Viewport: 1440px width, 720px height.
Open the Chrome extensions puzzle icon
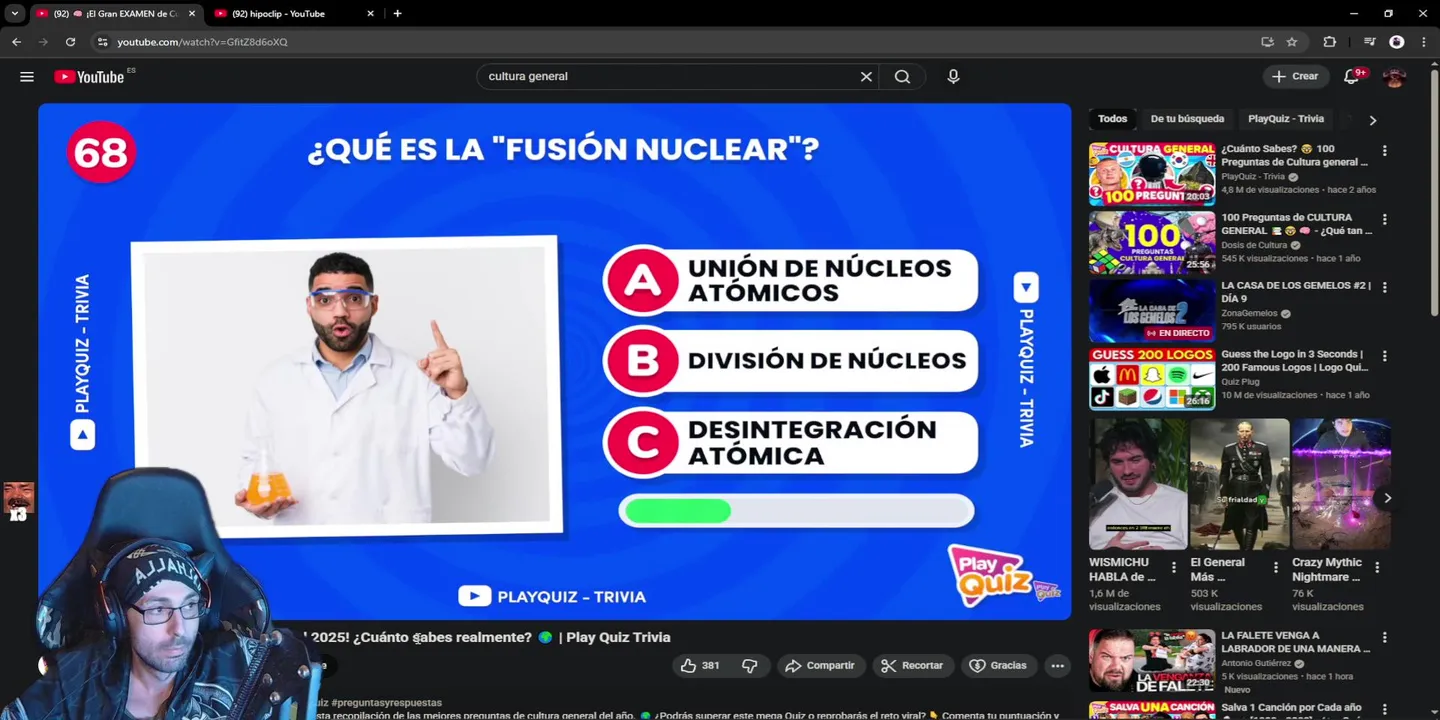[1329, 42]
